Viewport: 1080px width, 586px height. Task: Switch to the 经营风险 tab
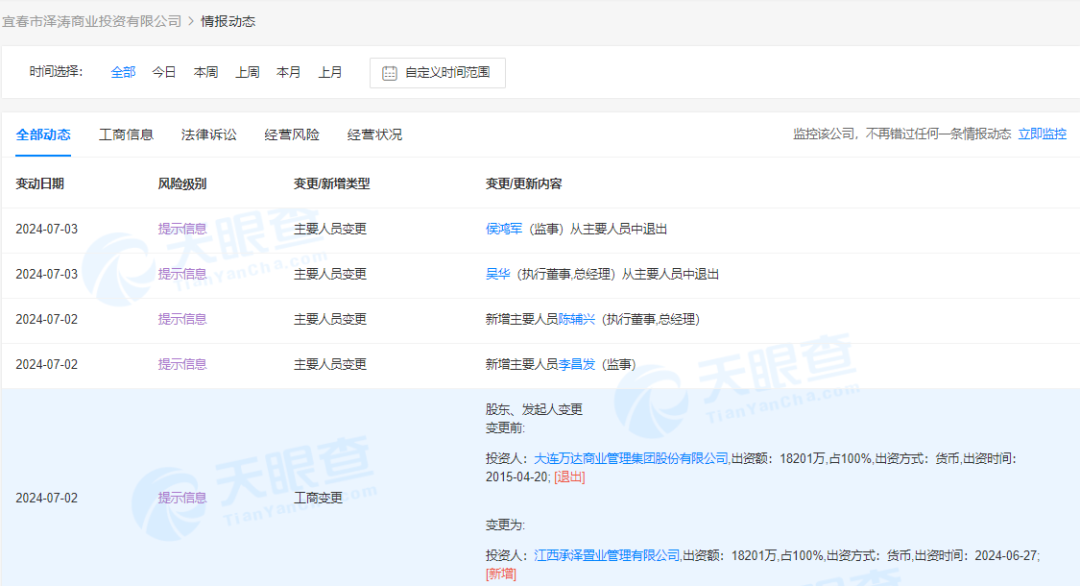290,134
